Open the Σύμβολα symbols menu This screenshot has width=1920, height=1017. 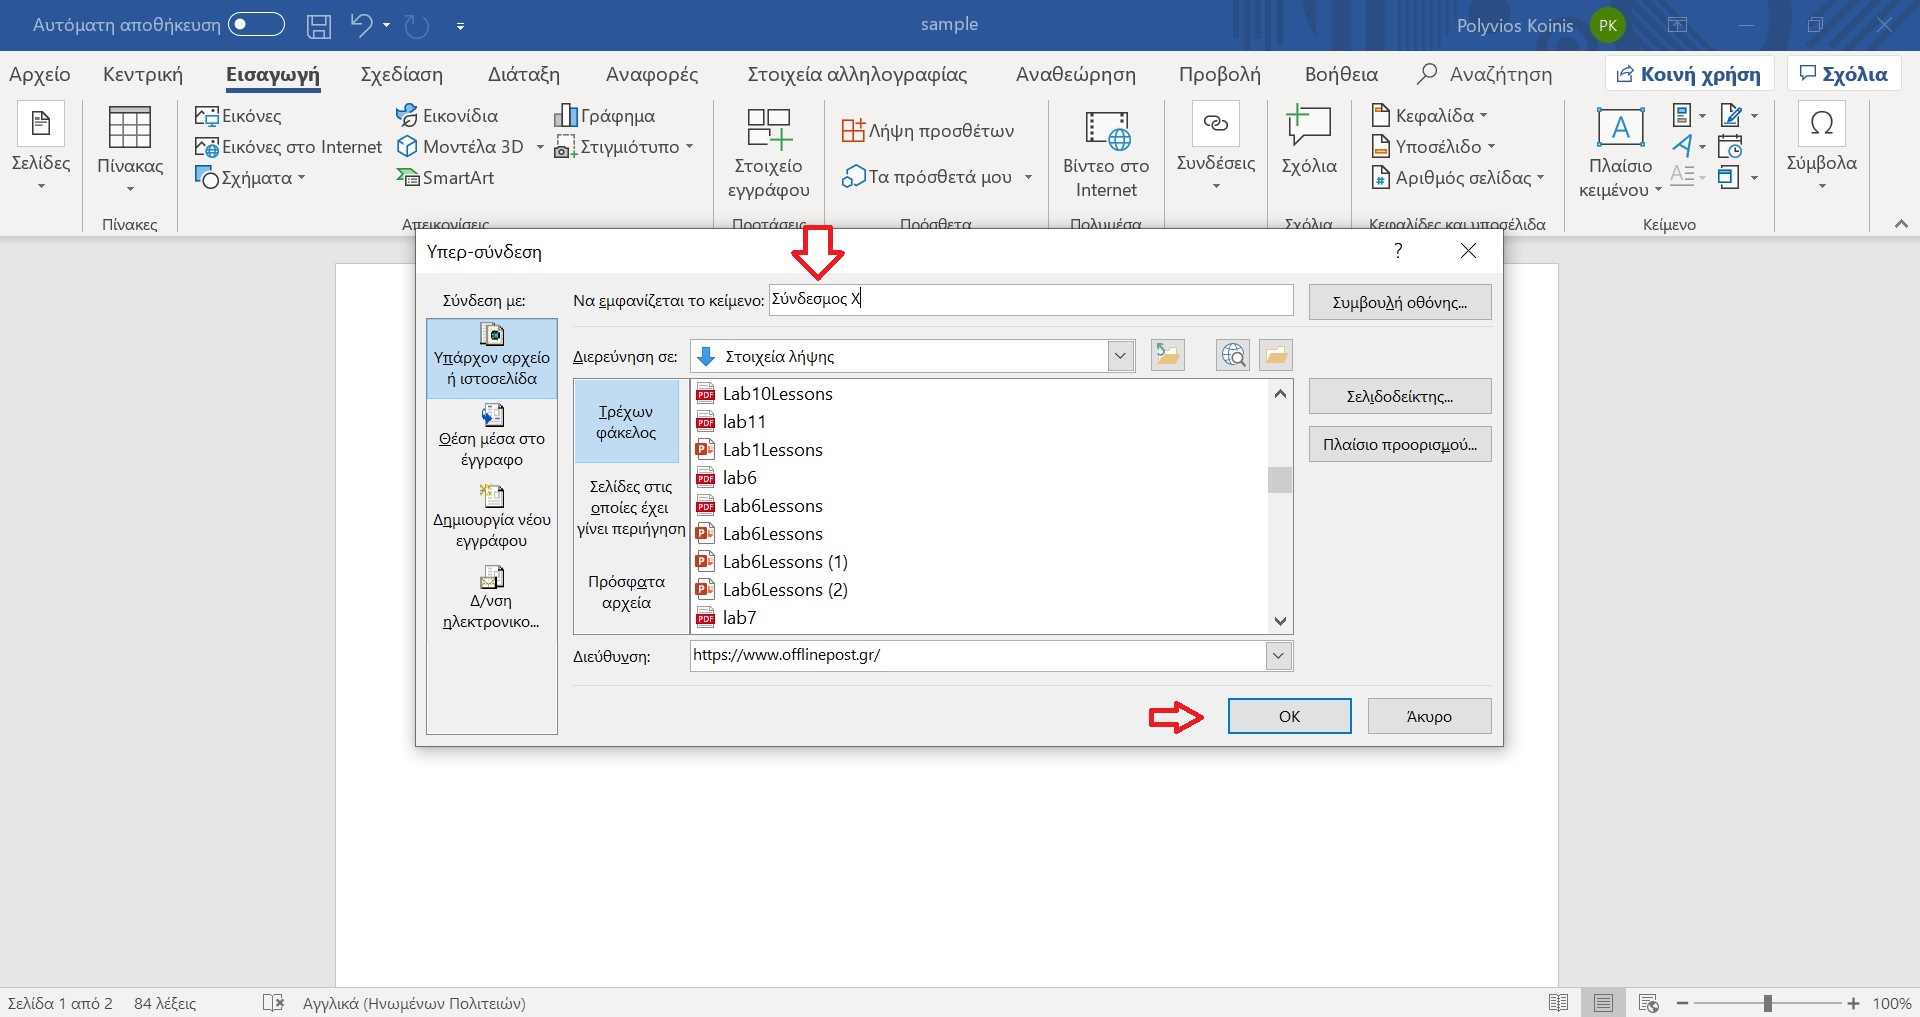point(1822,148)
